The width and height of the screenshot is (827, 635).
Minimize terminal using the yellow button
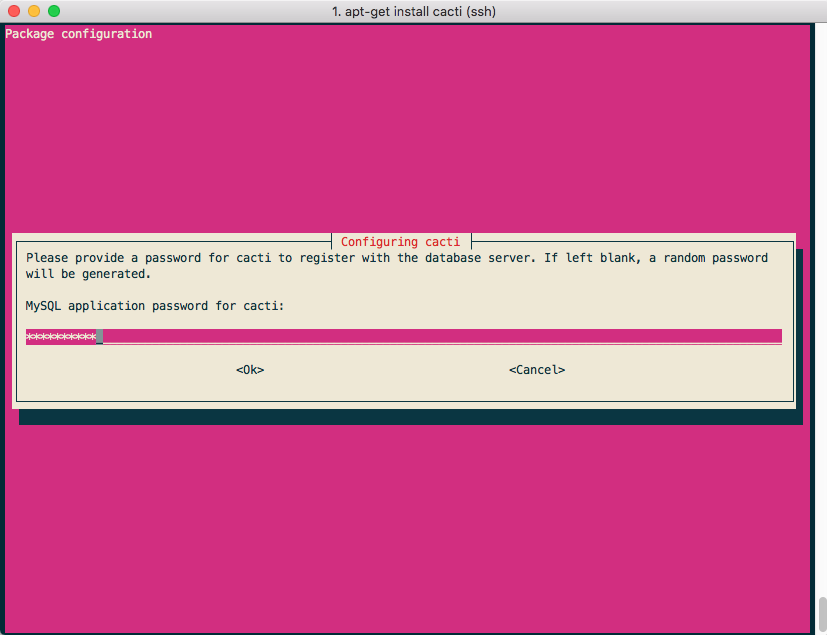click(34, 11)
